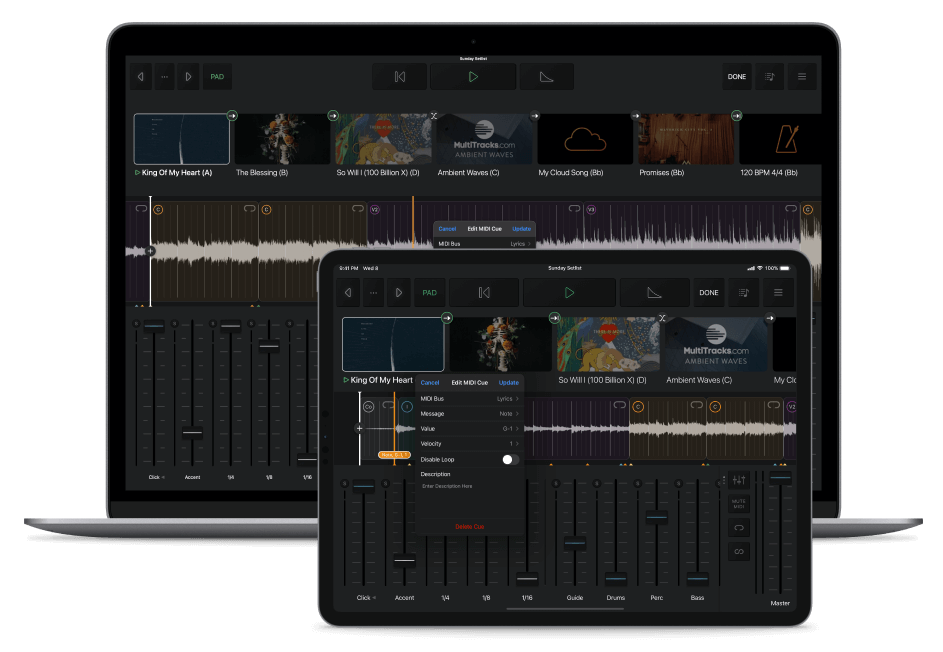Expand the MIDI Bus Lyrics option on iPad
Screen dimensions: 943x652
(508, 398)
